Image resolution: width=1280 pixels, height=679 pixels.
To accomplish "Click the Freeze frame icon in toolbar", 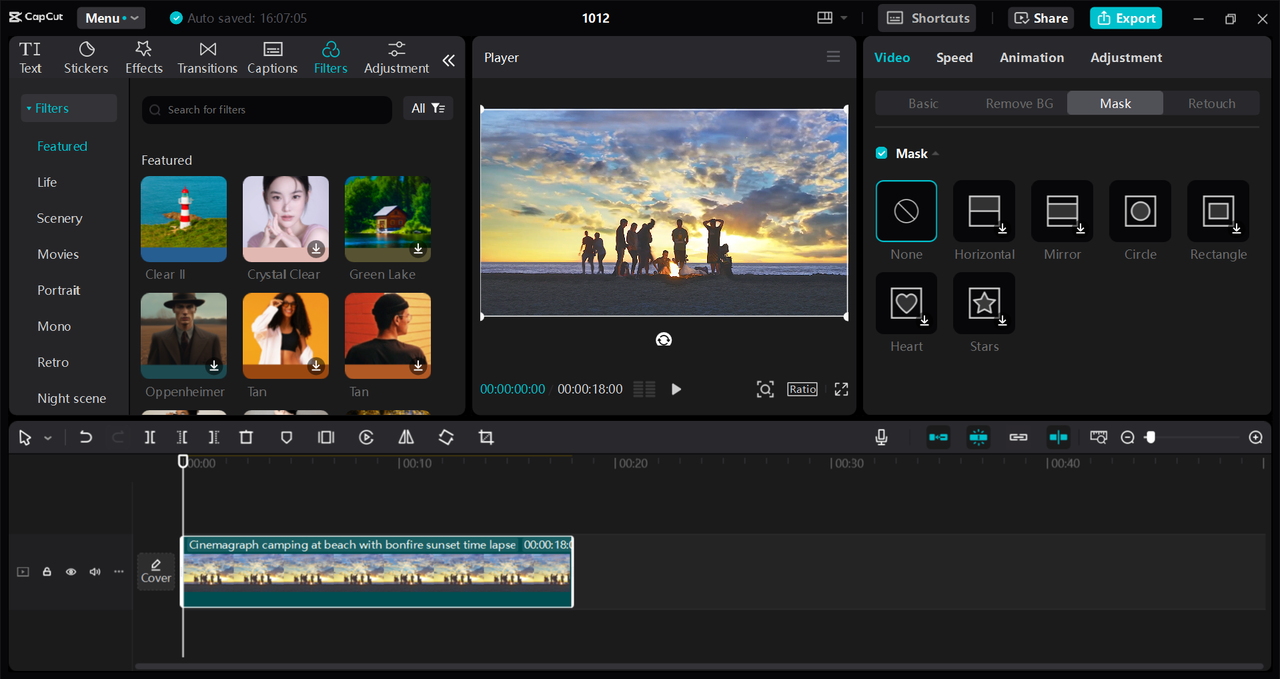I will click(x=326, y=437).
